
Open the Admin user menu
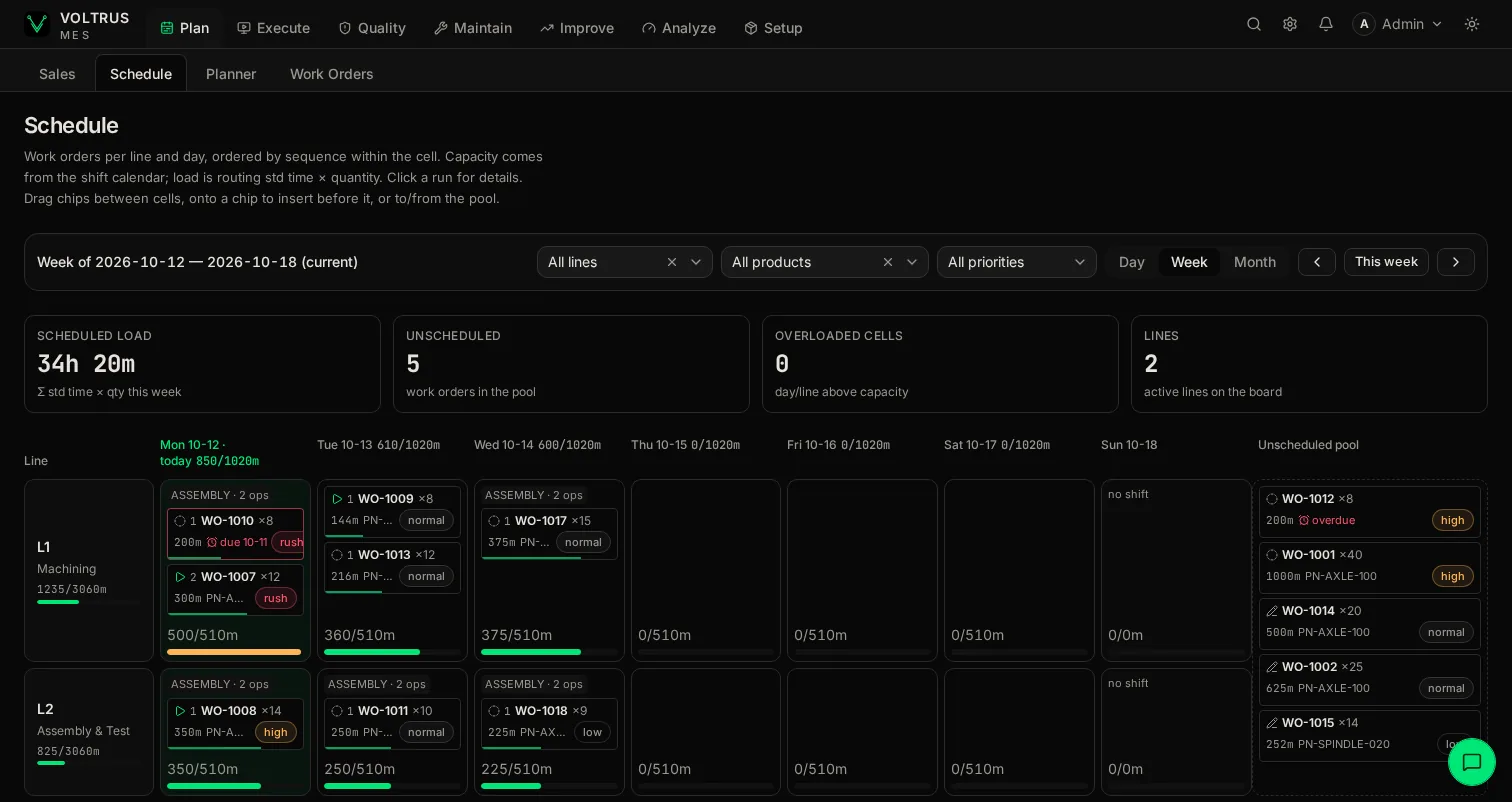[x=1398, y=25]
